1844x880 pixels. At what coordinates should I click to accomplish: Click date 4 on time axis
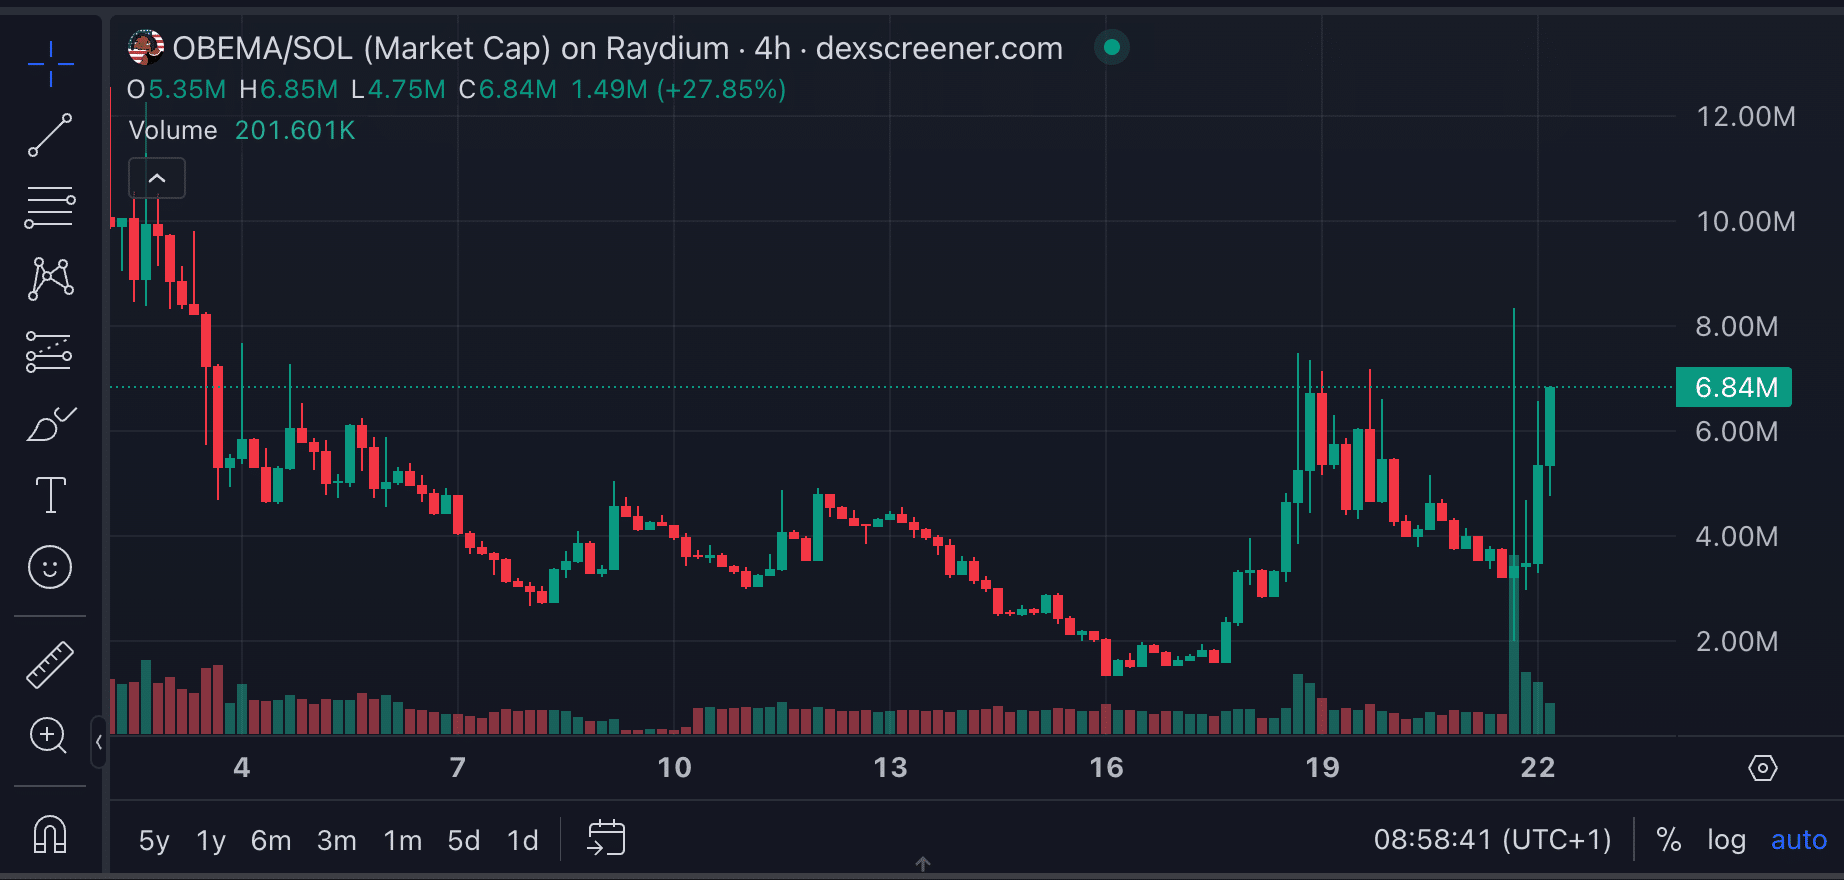(x=242, y=767)
